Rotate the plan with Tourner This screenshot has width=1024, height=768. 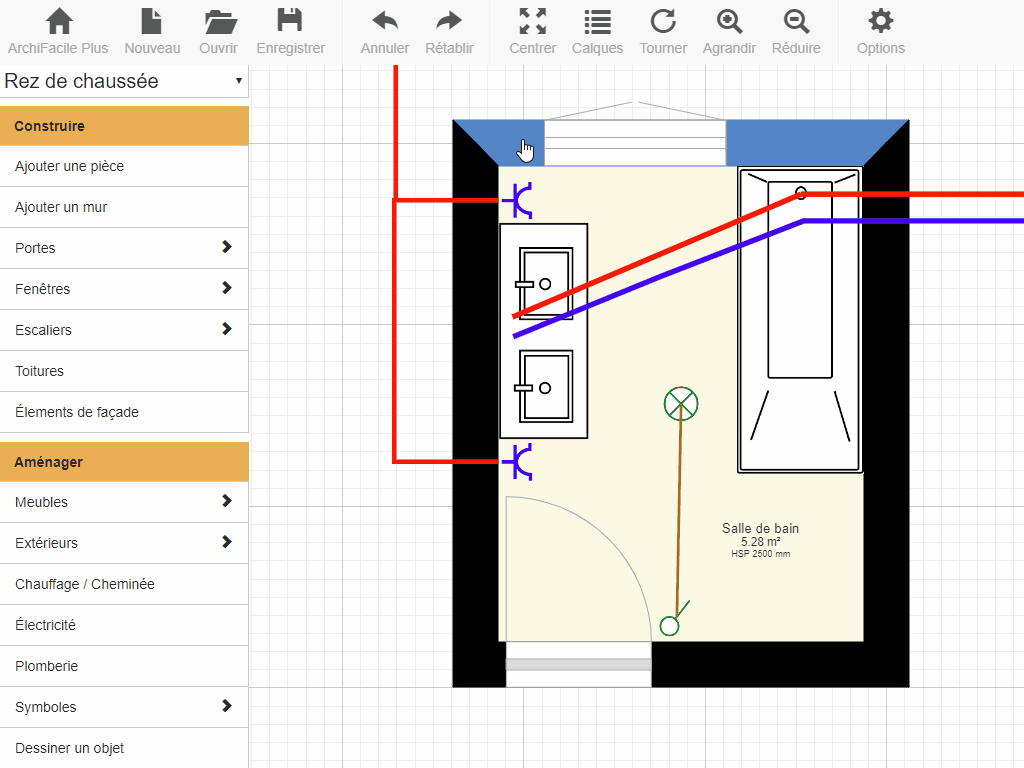coord(663,31)
